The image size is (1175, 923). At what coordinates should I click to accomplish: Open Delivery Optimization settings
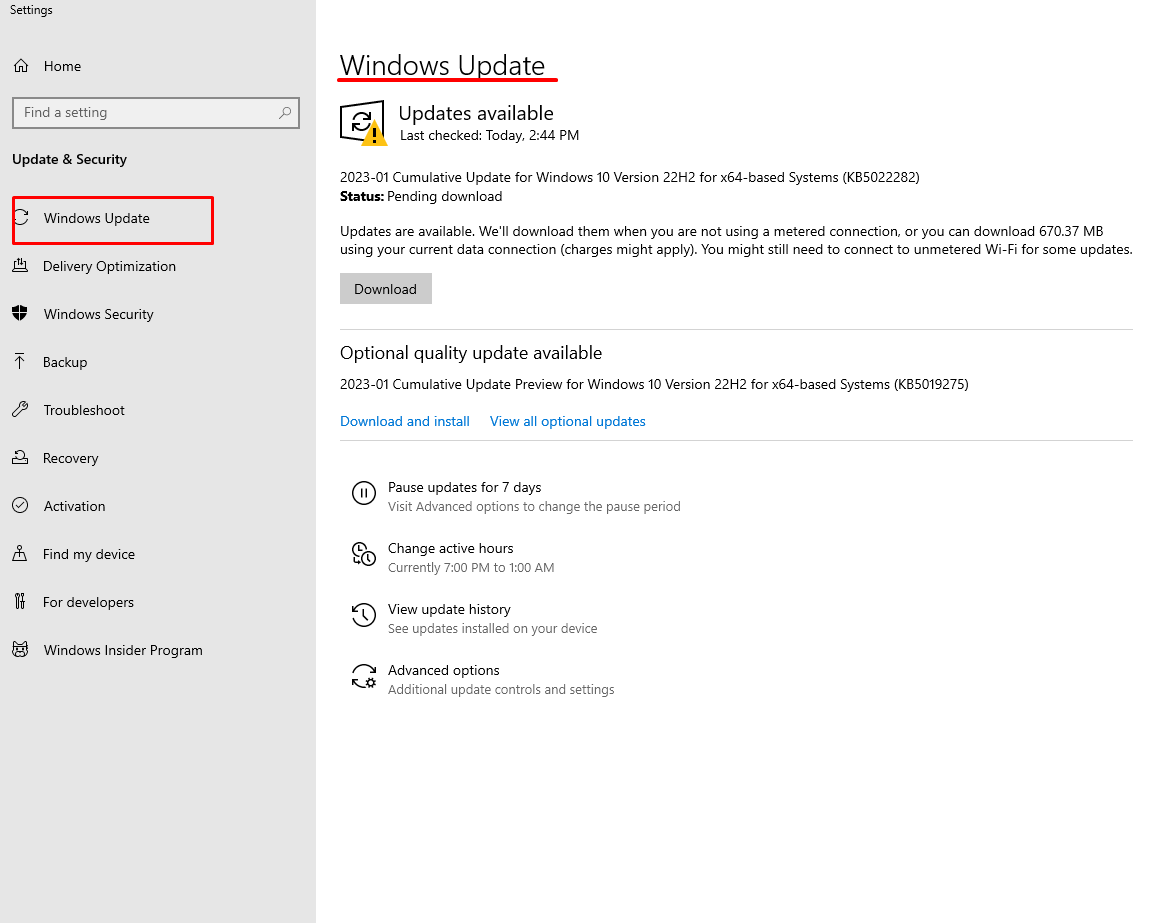(x=109, y=266)
